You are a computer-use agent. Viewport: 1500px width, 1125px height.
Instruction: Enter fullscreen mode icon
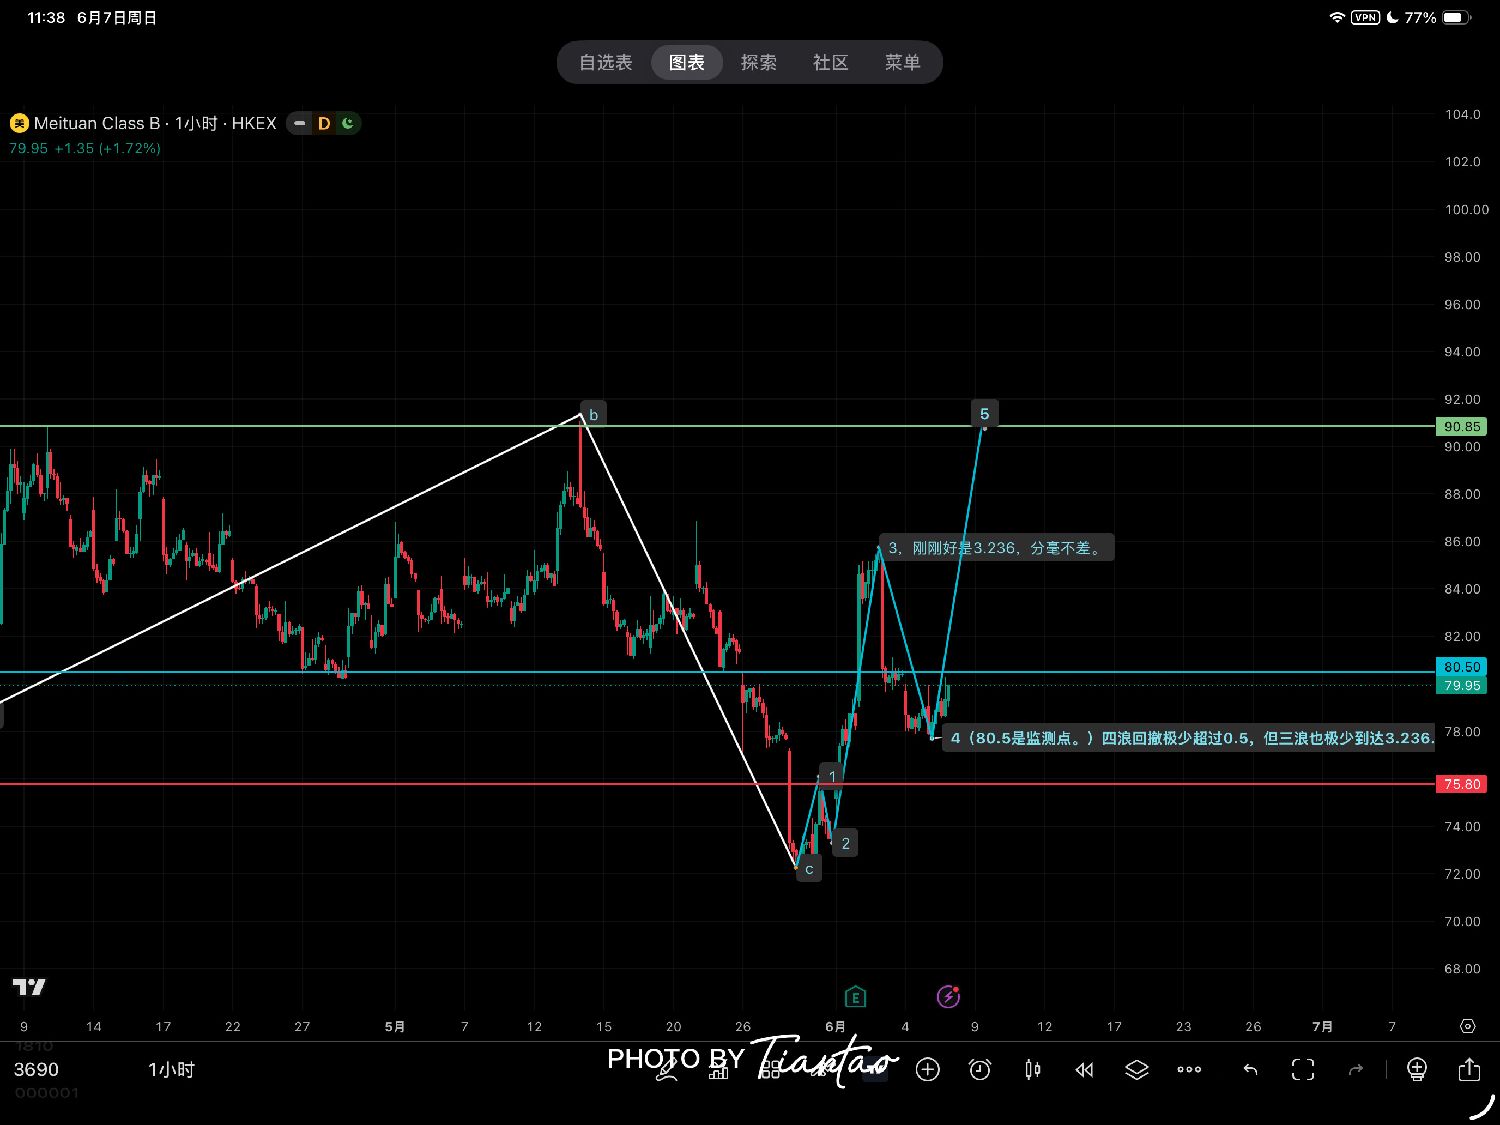click(1303, 1070)
